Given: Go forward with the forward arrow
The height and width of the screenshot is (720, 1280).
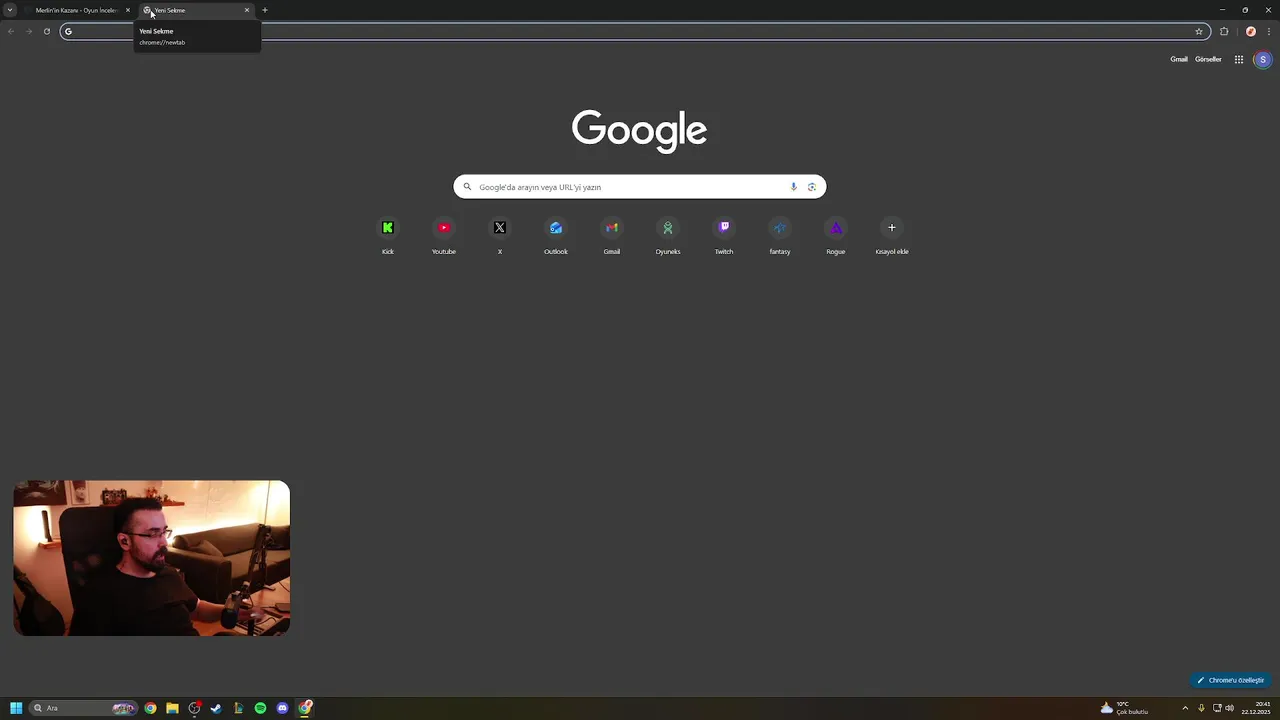Looking at the screenshot, I should click(x=28, y=31).
